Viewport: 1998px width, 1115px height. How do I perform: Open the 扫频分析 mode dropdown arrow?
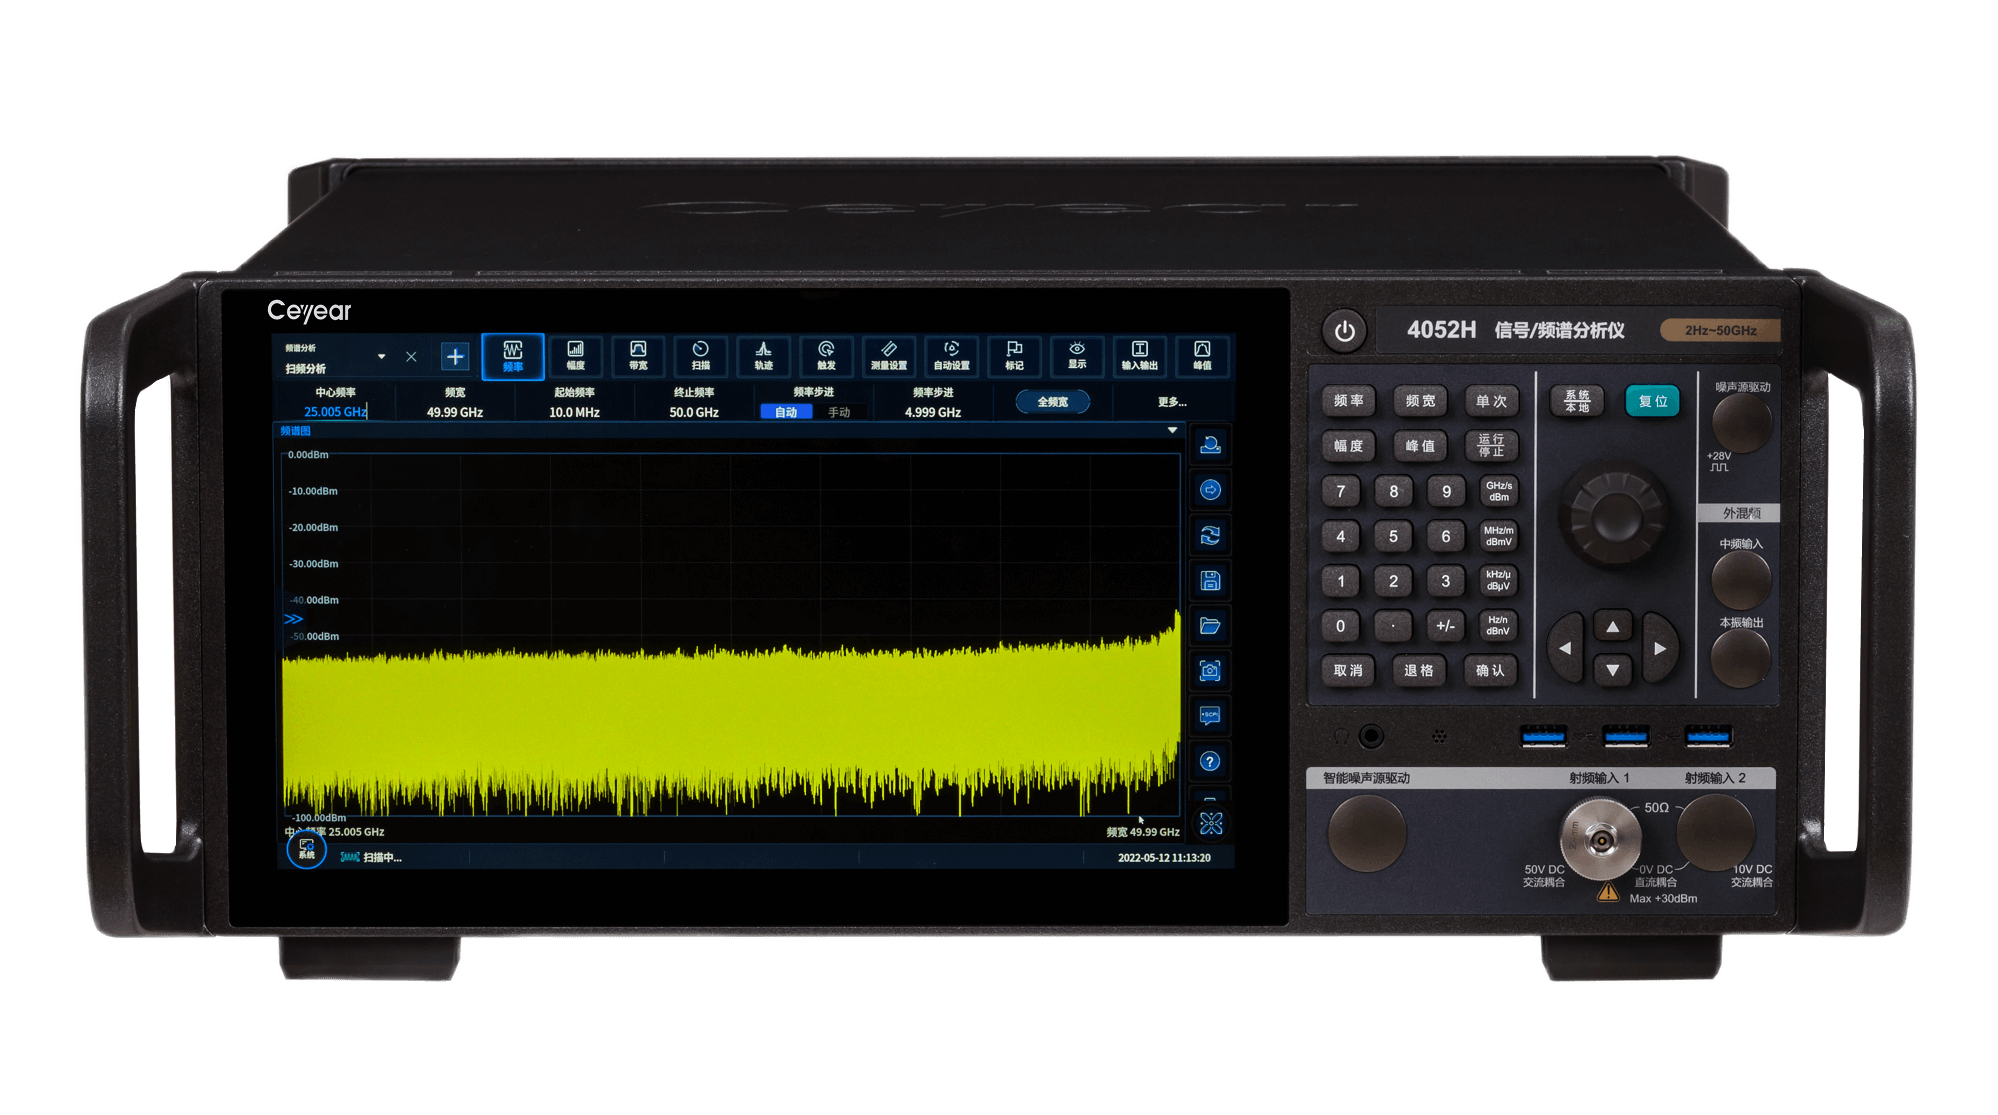[381, 356]
